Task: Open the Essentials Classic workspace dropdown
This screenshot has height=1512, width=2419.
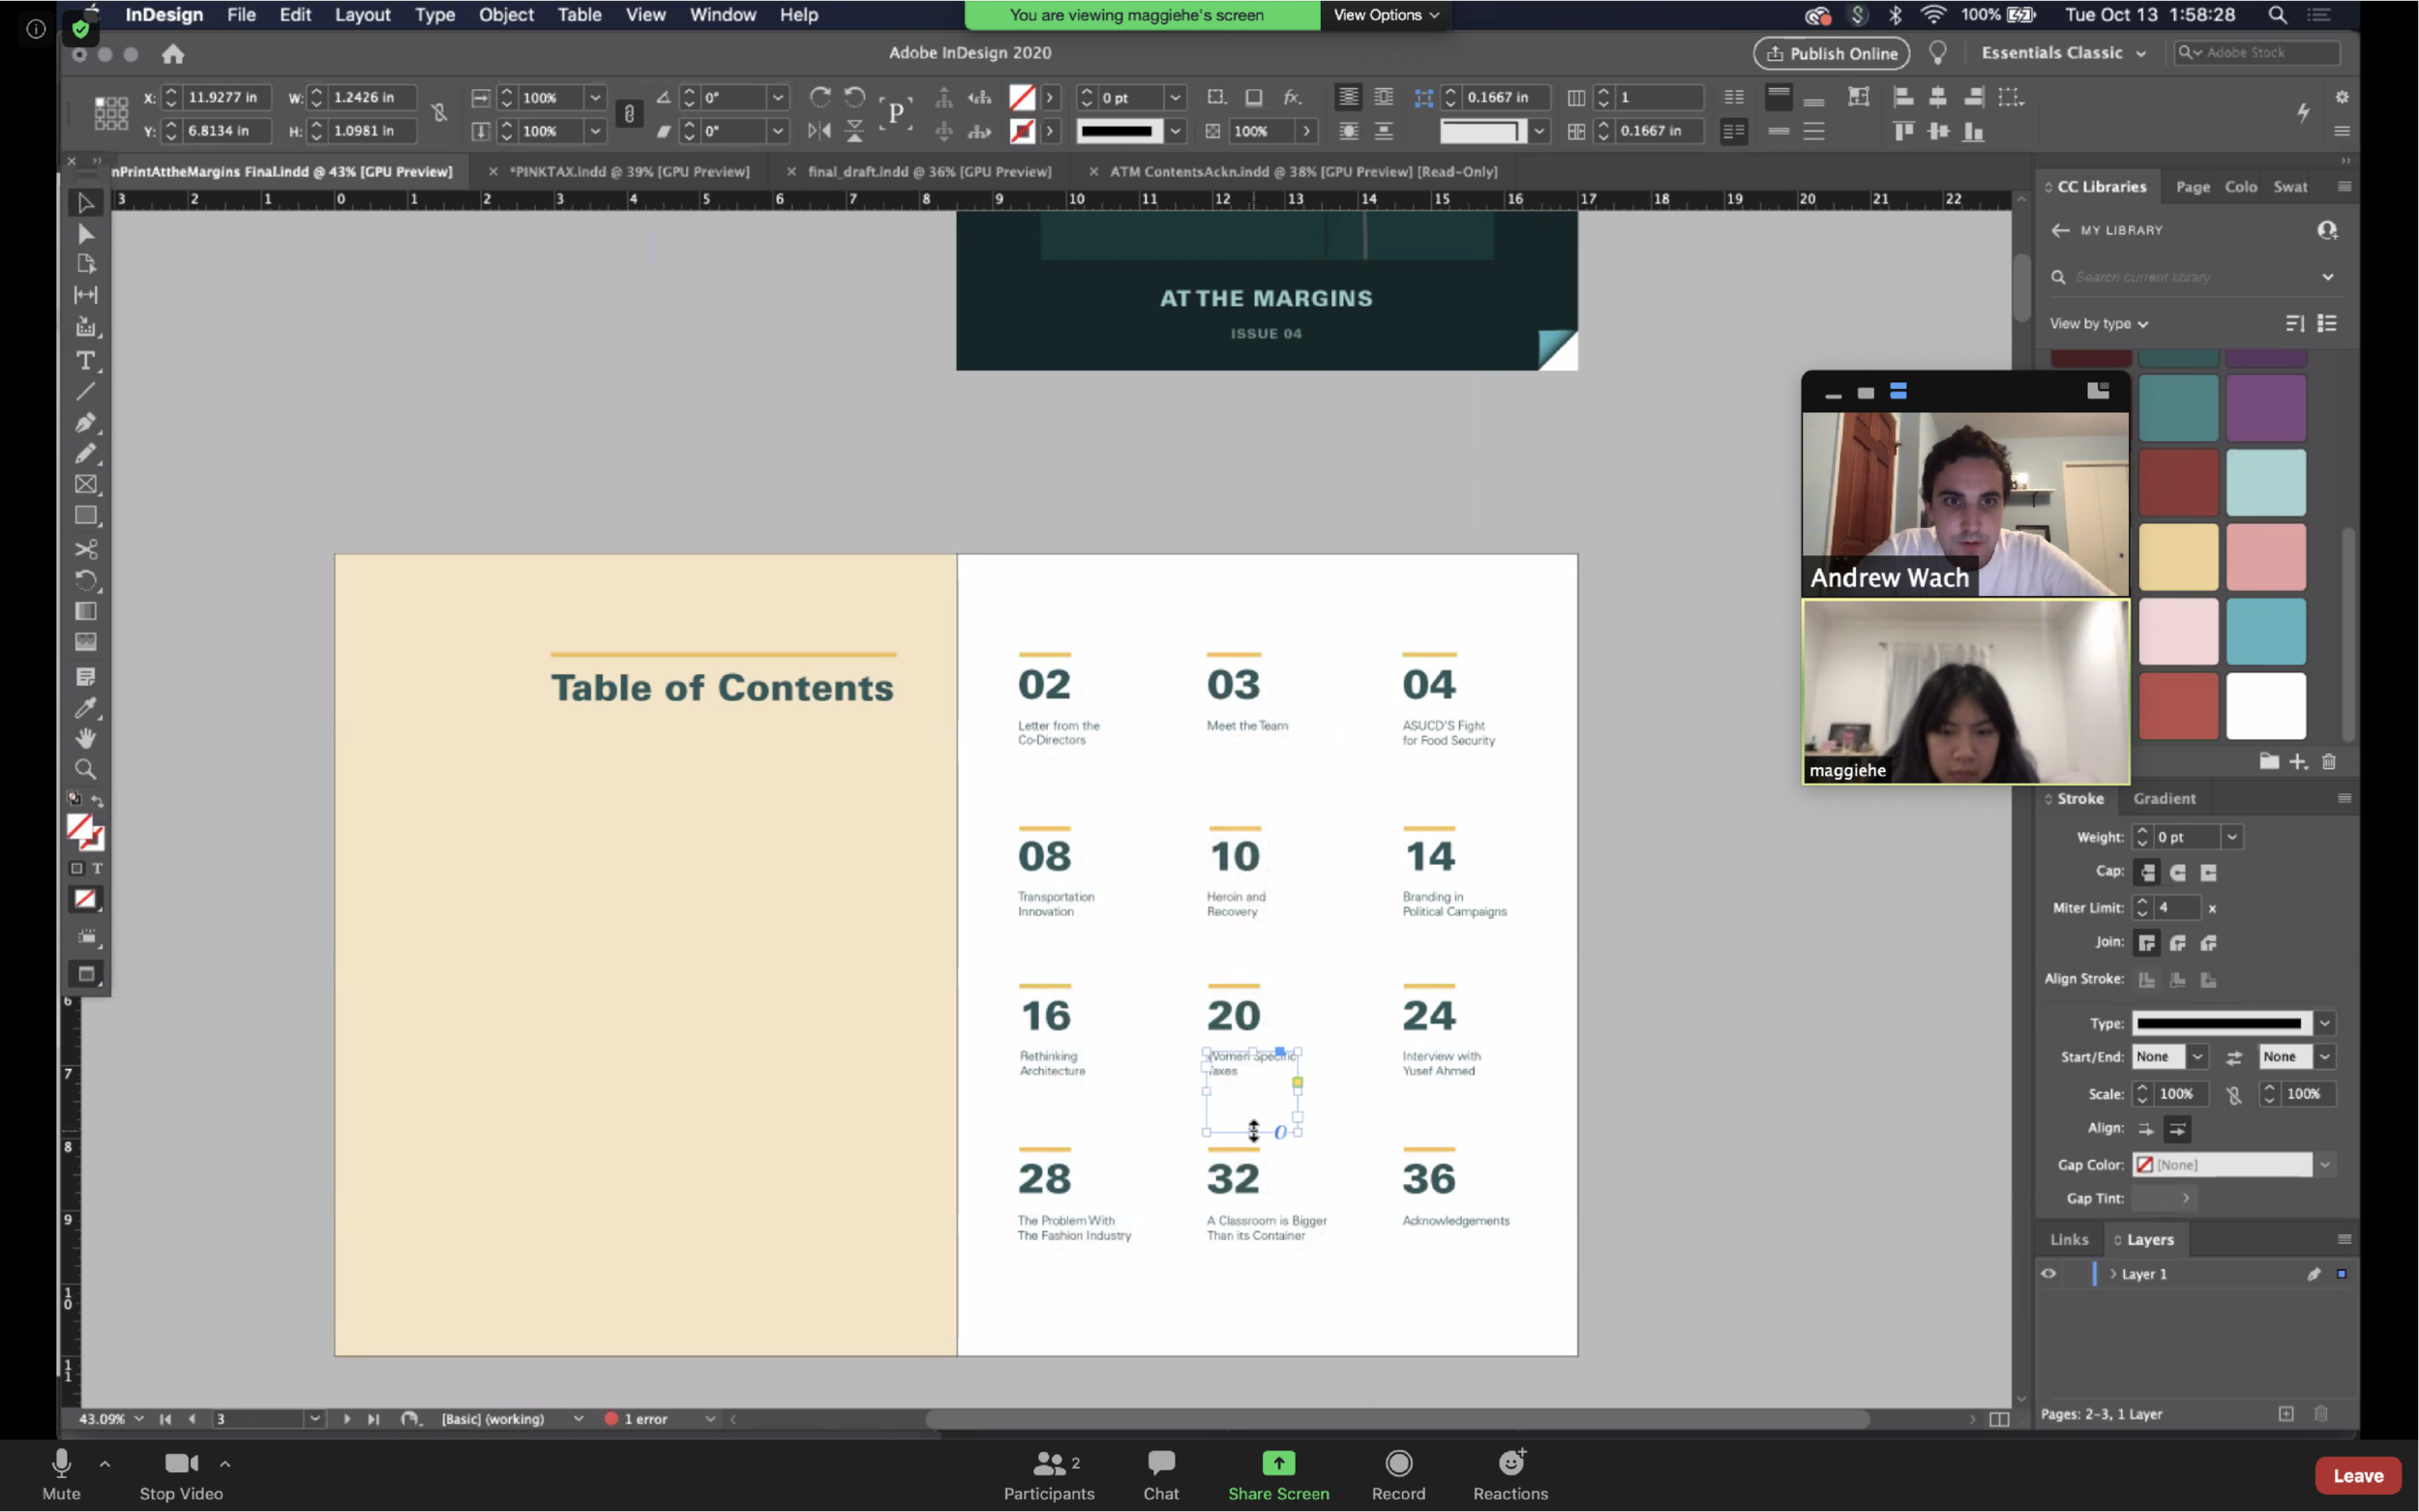Action: [2063, 53]
